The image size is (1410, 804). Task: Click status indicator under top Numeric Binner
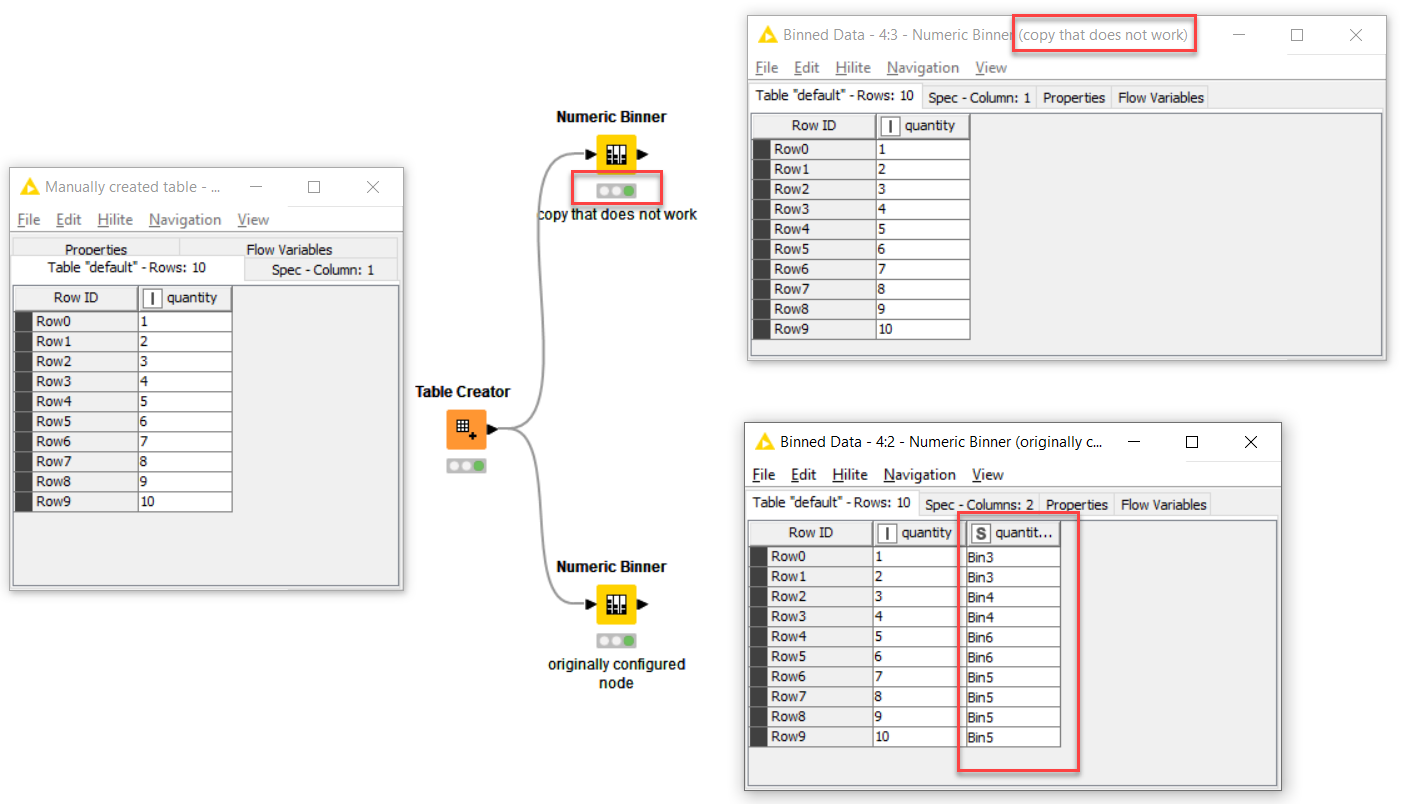coord(616,190)
